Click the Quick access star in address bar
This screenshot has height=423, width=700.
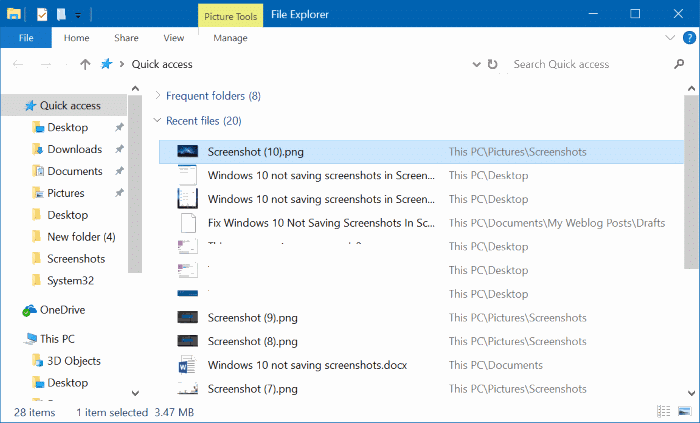(x=106, y=64)
